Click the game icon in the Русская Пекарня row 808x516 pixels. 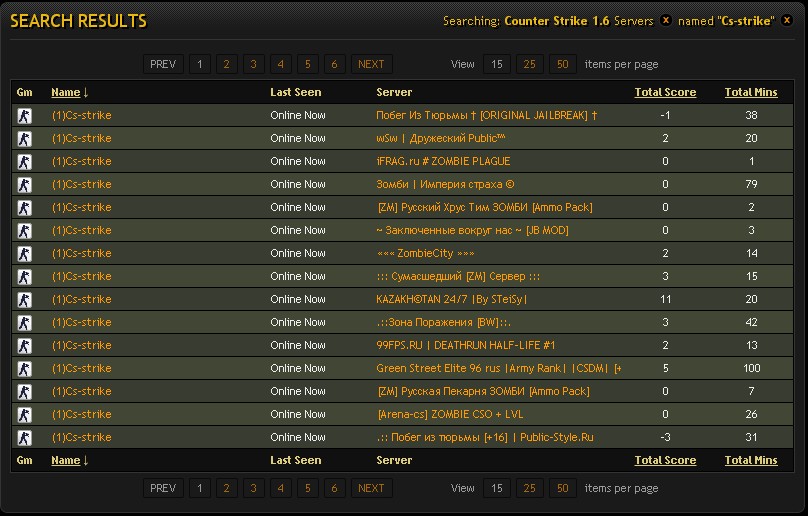pyautogui.click(x=24, y=392)
